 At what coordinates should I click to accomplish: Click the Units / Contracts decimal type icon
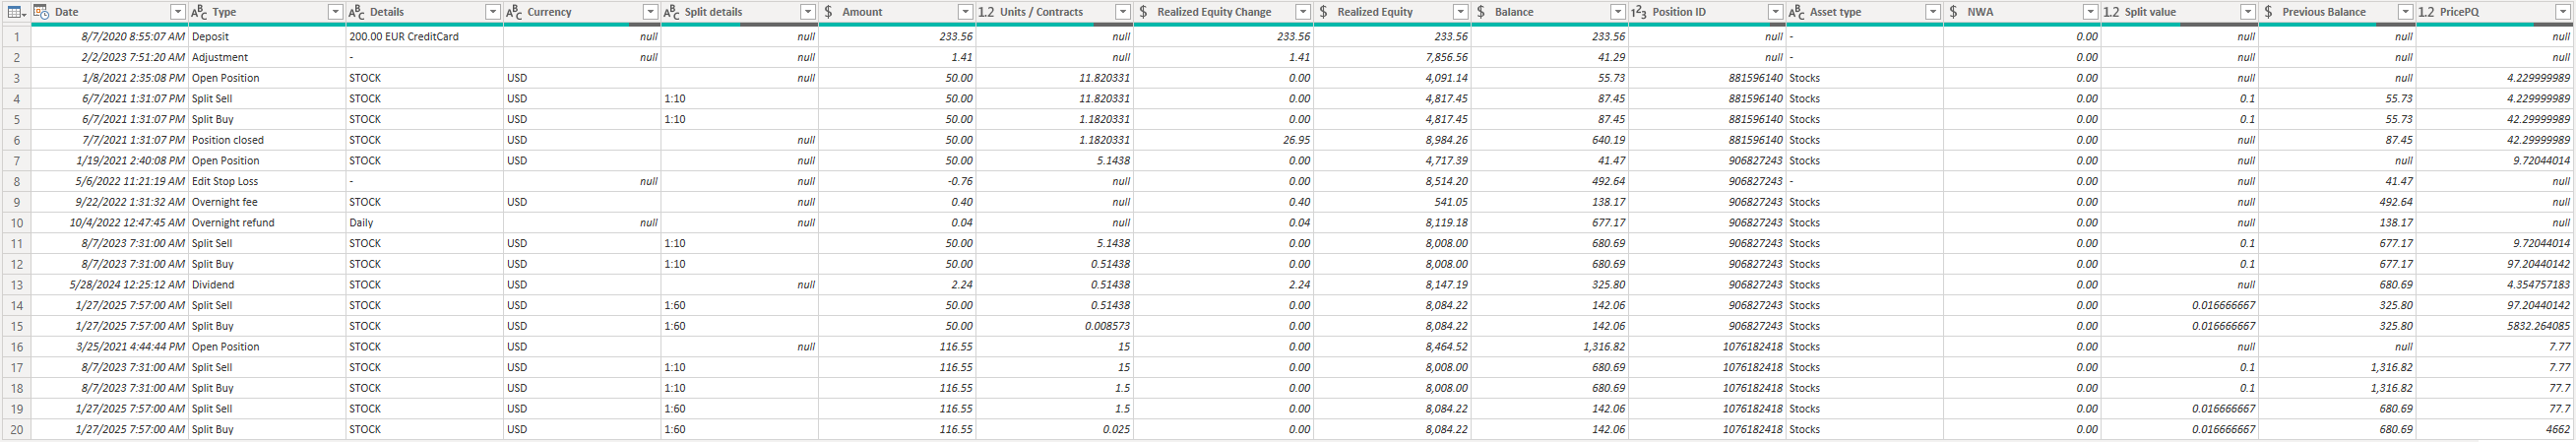pos(986,12)
